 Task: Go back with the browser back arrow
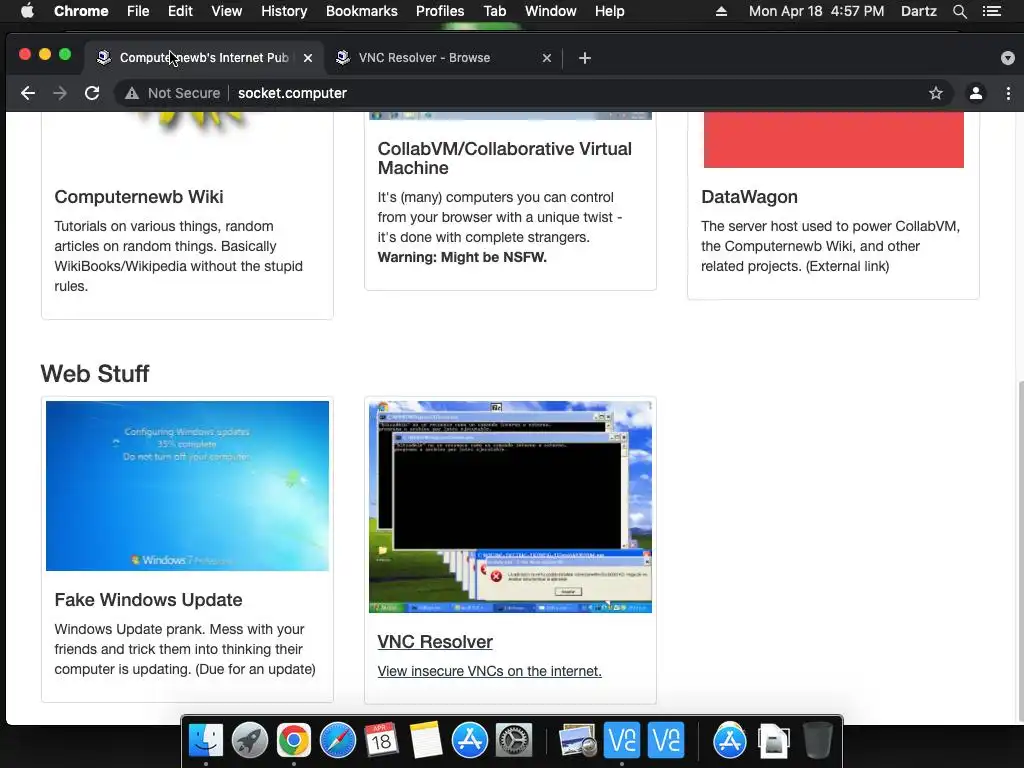pos(27,93)
